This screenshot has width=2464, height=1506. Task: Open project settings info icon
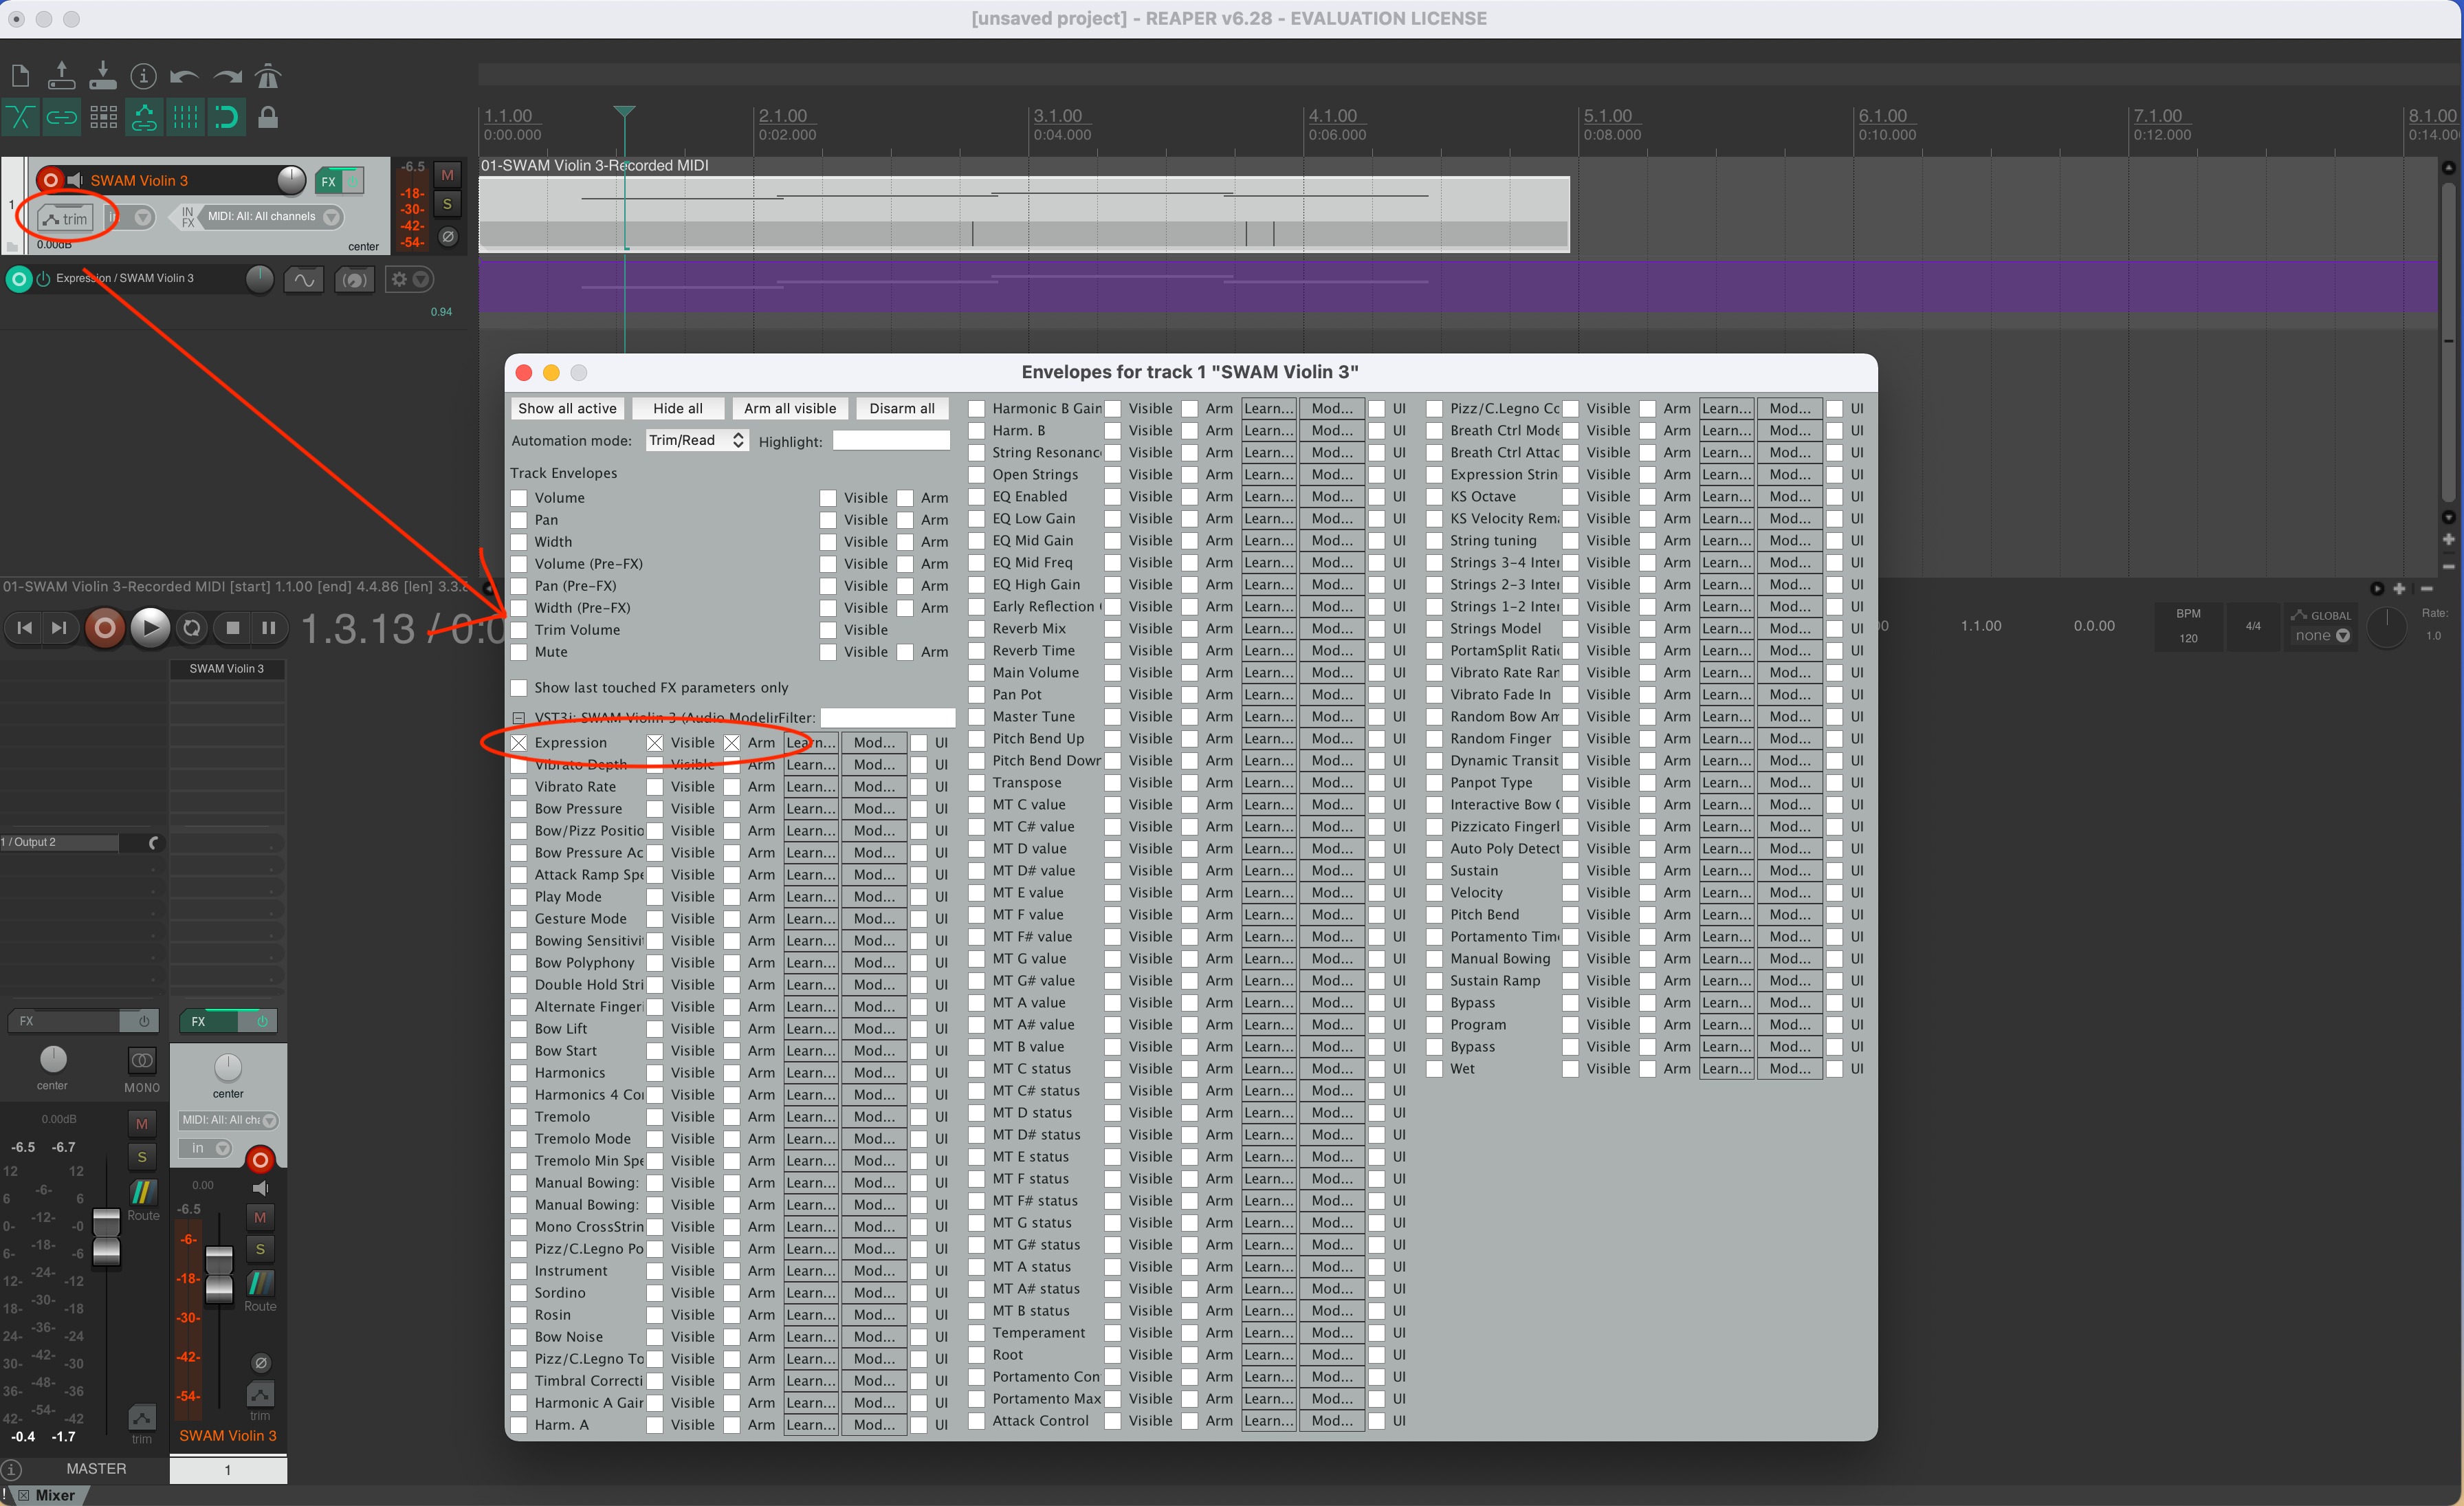click(144, 76)
